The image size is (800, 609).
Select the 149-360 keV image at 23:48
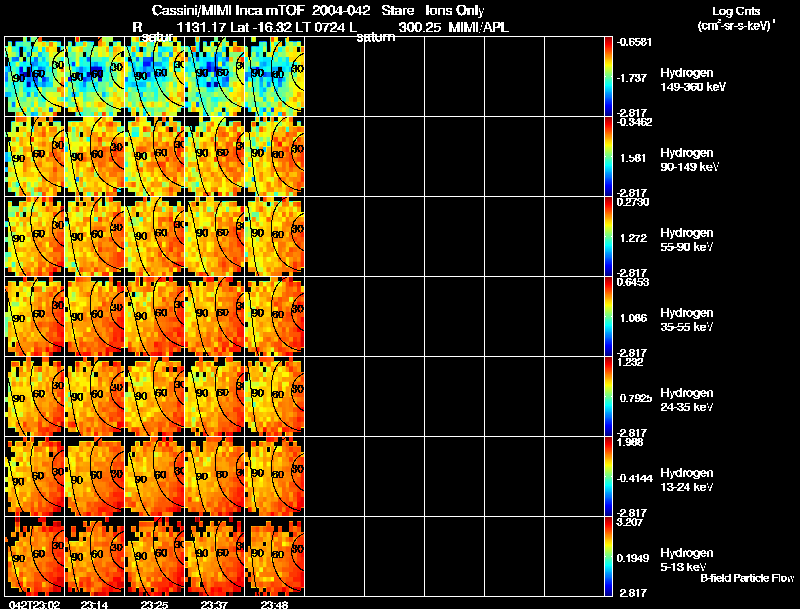coord(275,77)
